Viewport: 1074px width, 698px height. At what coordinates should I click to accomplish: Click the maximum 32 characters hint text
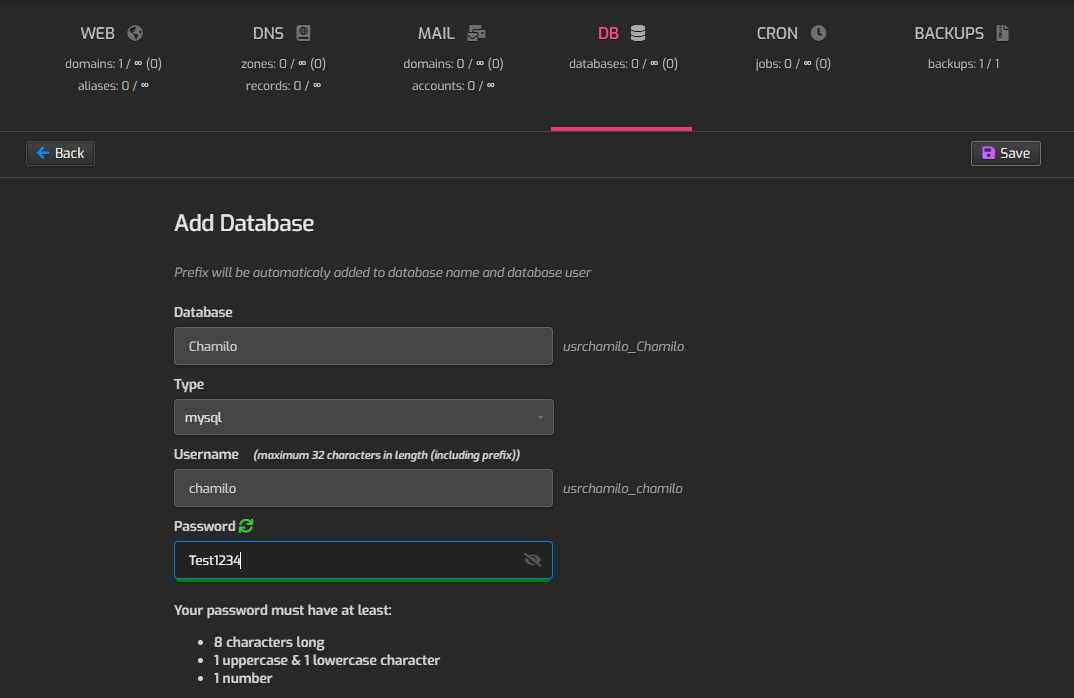coord(386,455)
